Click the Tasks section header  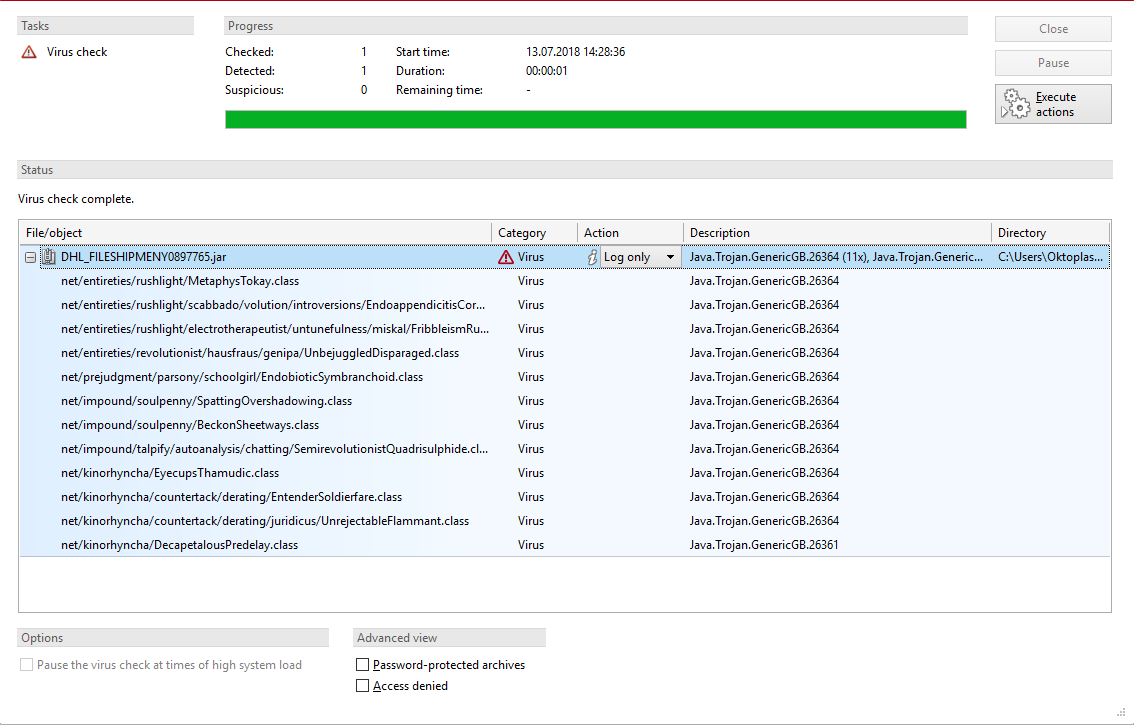(106, 25)
